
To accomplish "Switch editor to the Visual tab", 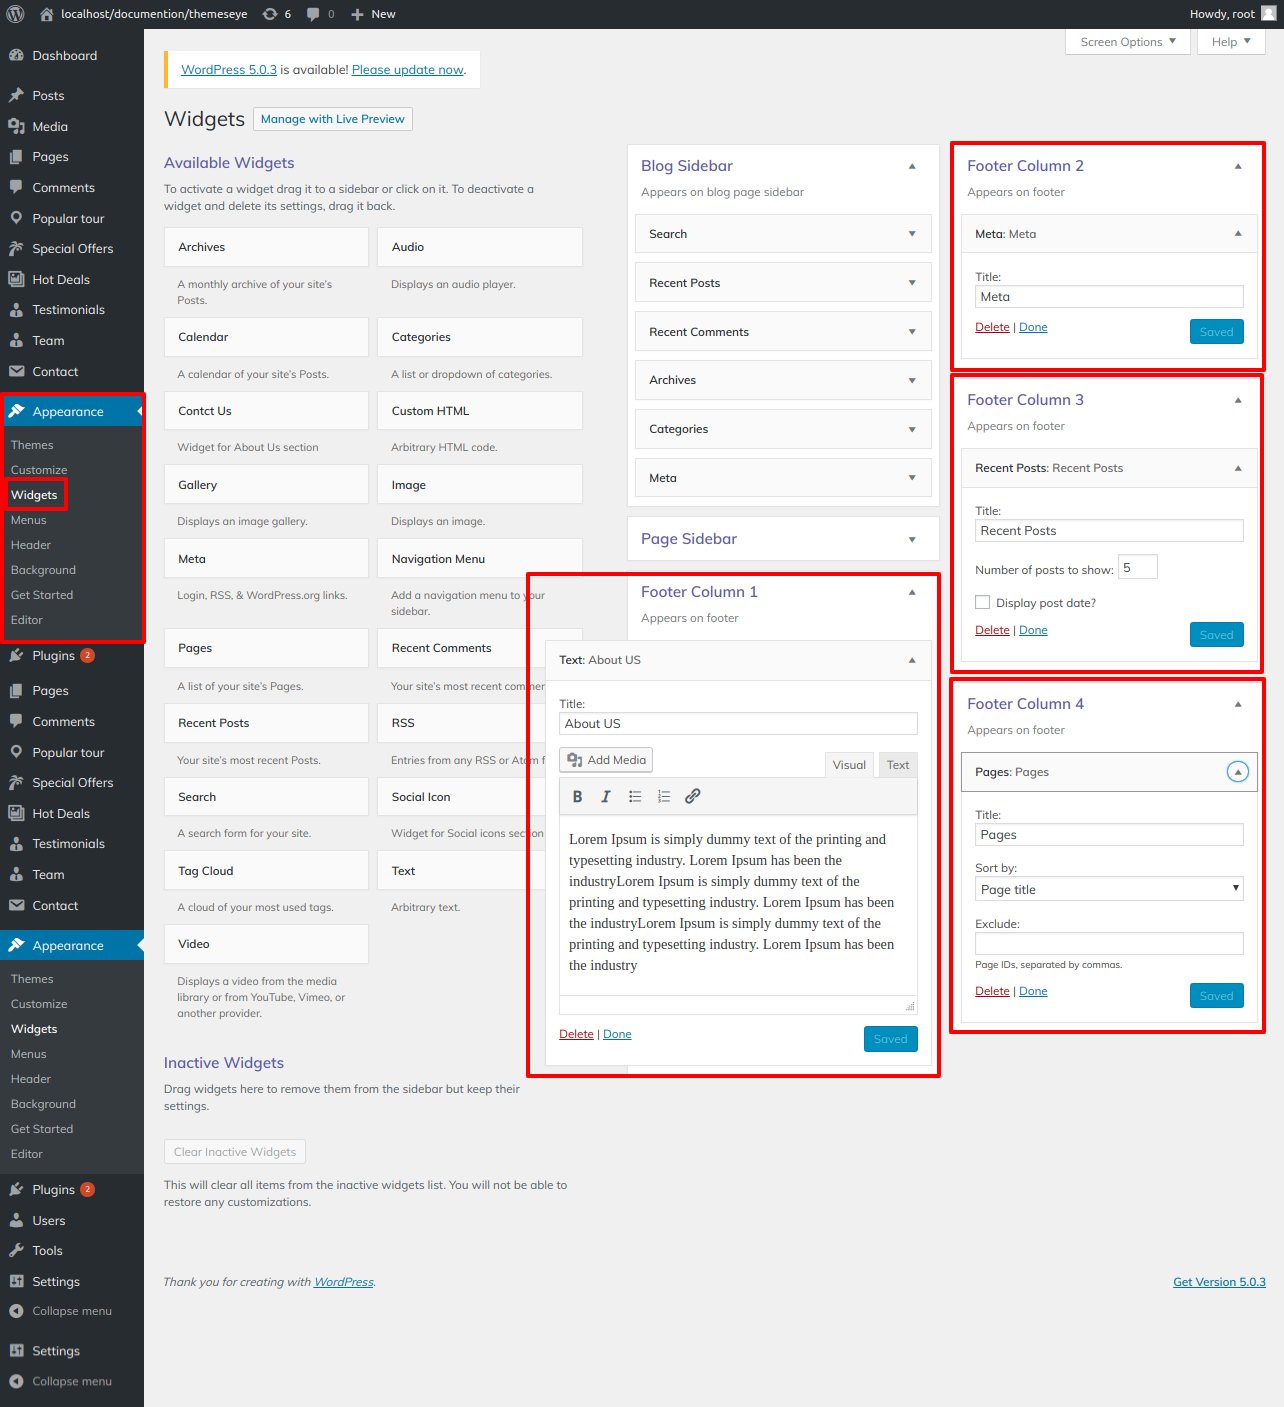I will coord(849,765).
